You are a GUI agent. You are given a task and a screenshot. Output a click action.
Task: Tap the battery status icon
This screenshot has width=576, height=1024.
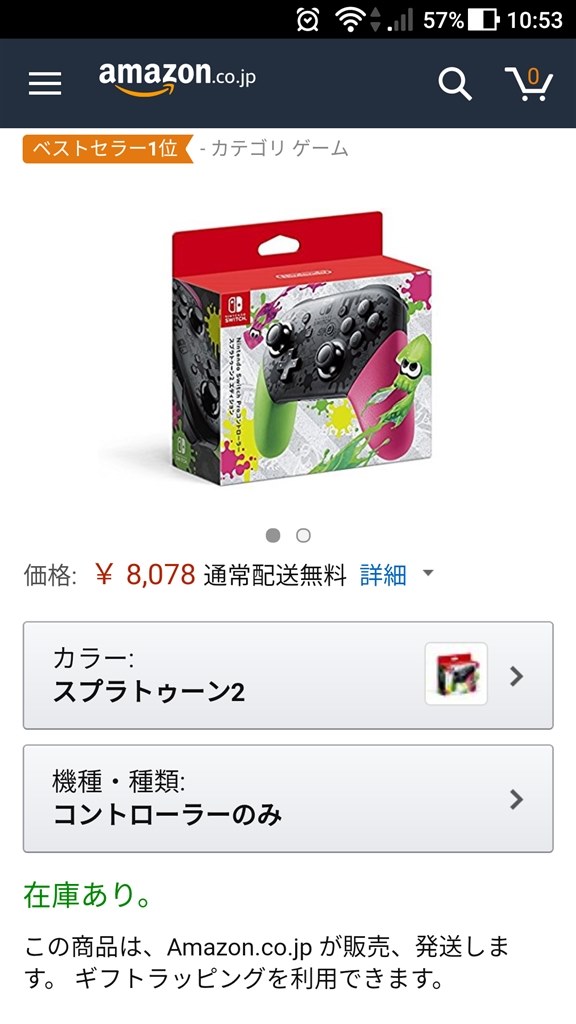[485, 20]
